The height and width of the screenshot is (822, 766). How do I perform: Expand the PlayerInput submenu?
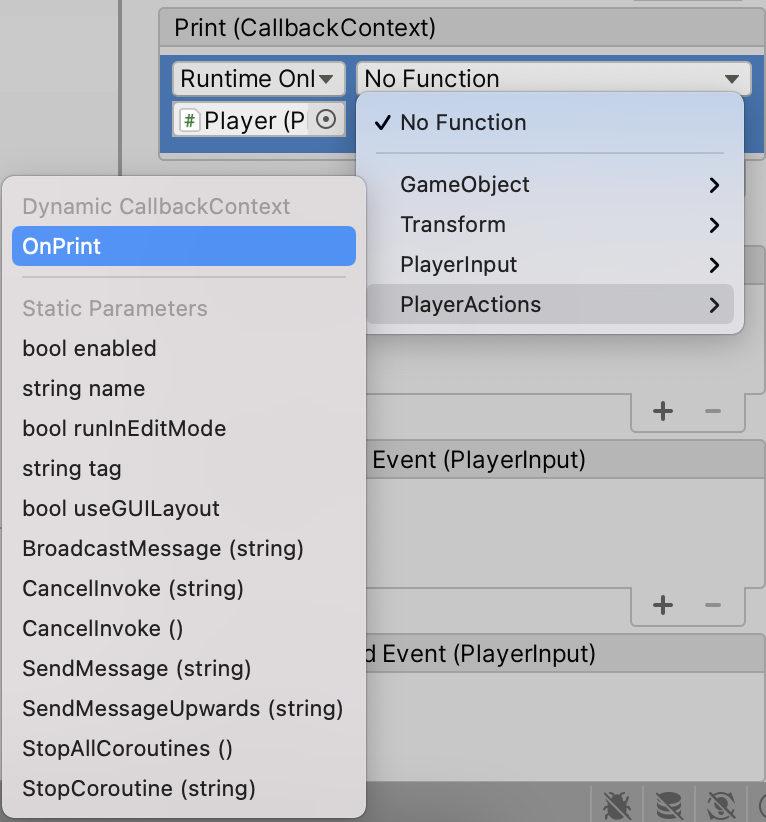pos(550,264)
